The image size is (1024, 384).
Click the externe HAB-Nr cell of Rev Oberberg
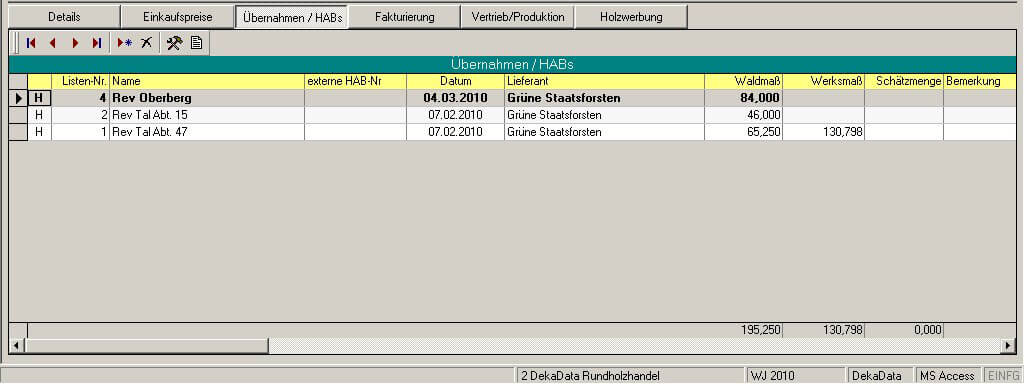point(355,99)
